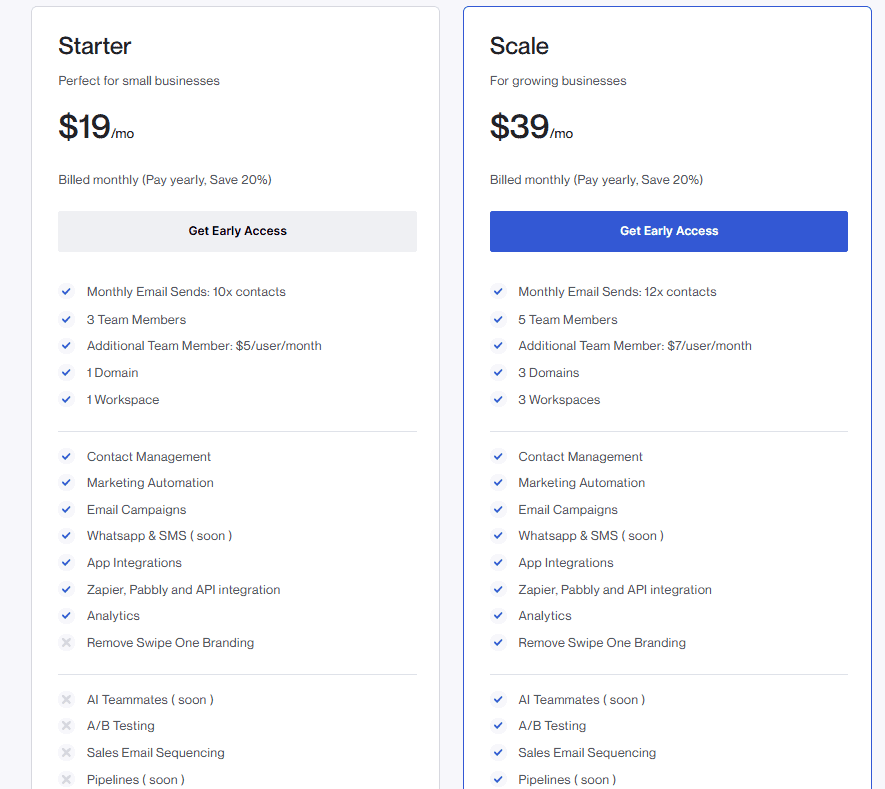Screen dimensions: 885x789
Task: Click Scale's Zapier, Pabbly and API integration text
Action: tap(614, 590)
